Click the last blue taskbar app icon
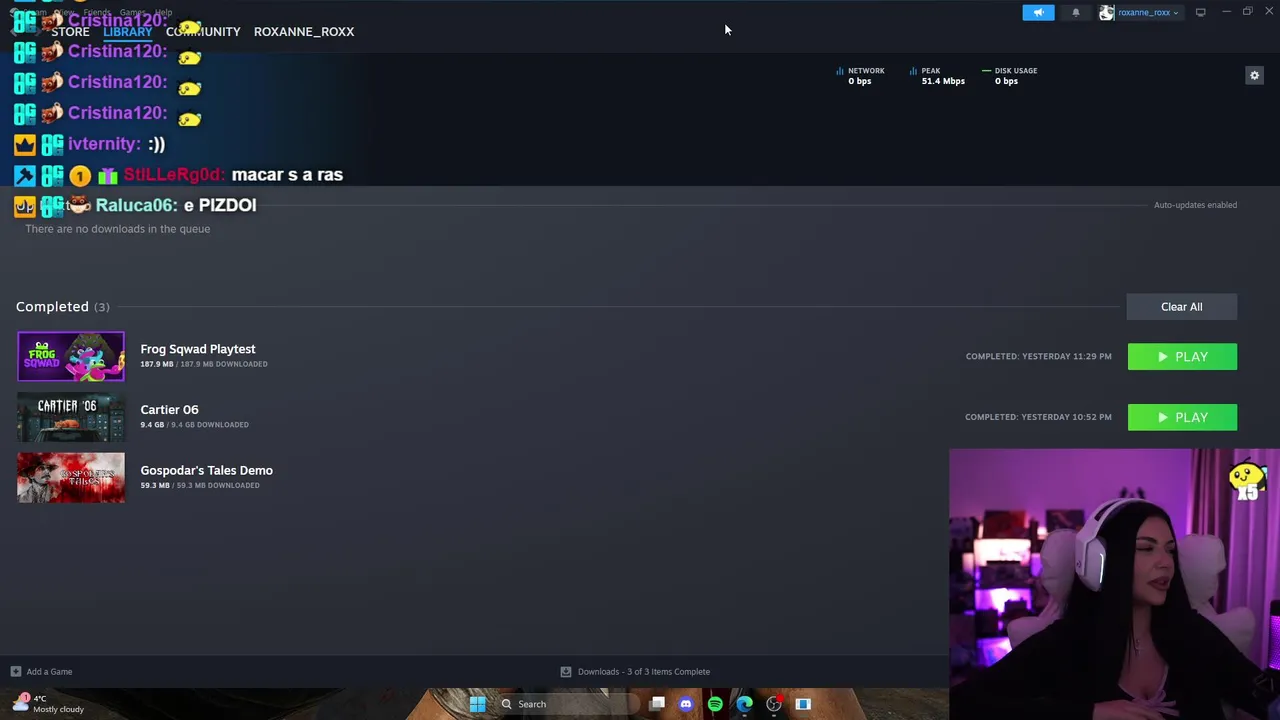 (x=802, y=704)
